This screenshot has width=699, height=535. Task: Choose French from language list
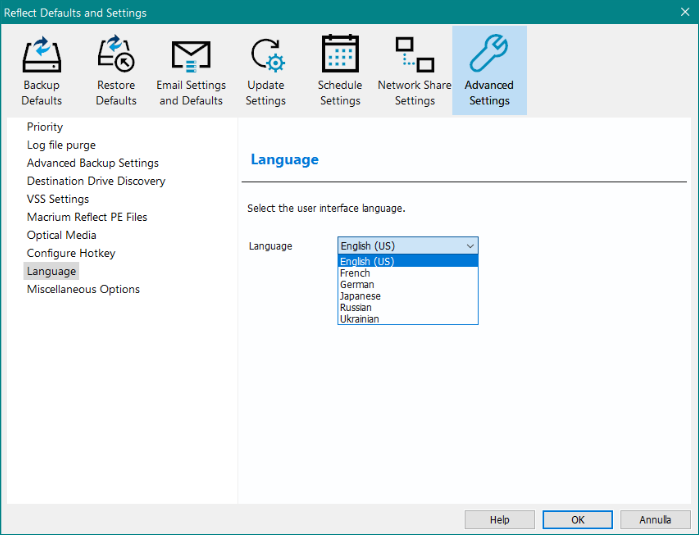point(408,273)
